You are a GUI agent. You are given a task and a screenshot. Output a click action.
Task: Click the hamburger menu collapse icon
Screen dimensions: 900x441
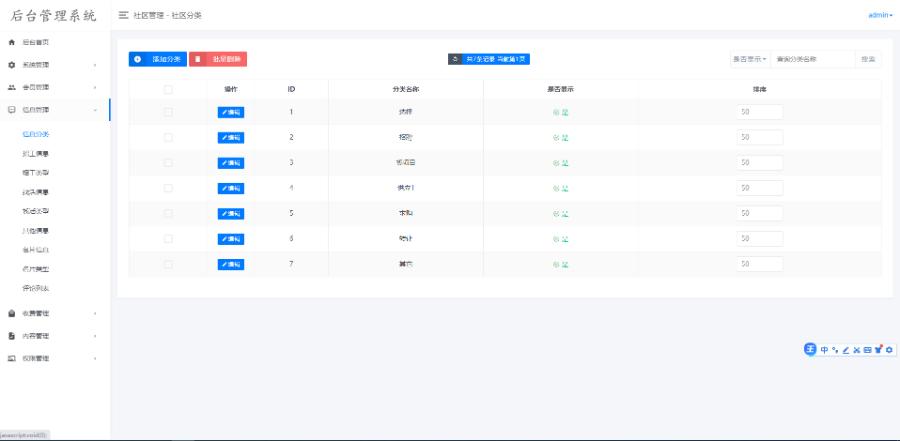click(x=123, y=16)
